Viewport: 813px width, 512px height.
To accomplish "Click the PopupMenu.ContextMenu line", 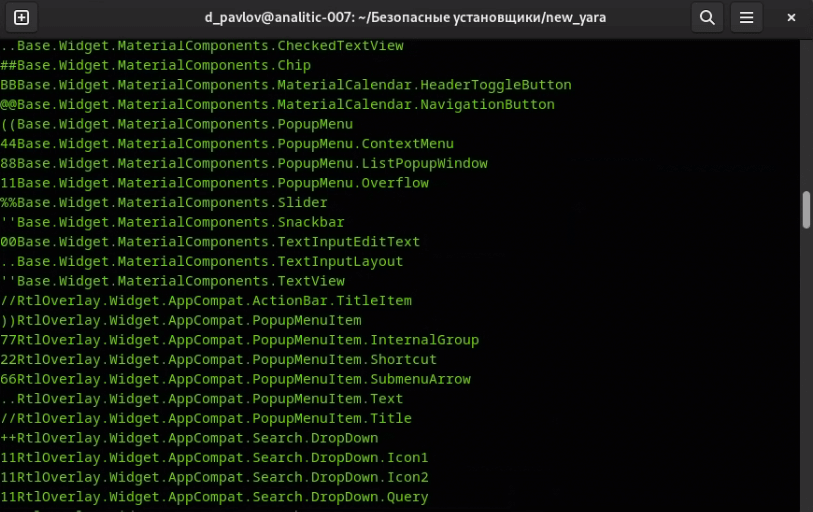I will click(x=227, y=144).
